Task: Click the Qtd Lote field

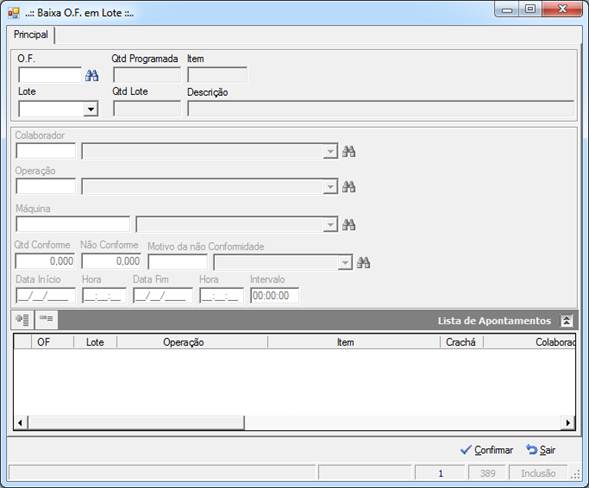Action: 147,109
